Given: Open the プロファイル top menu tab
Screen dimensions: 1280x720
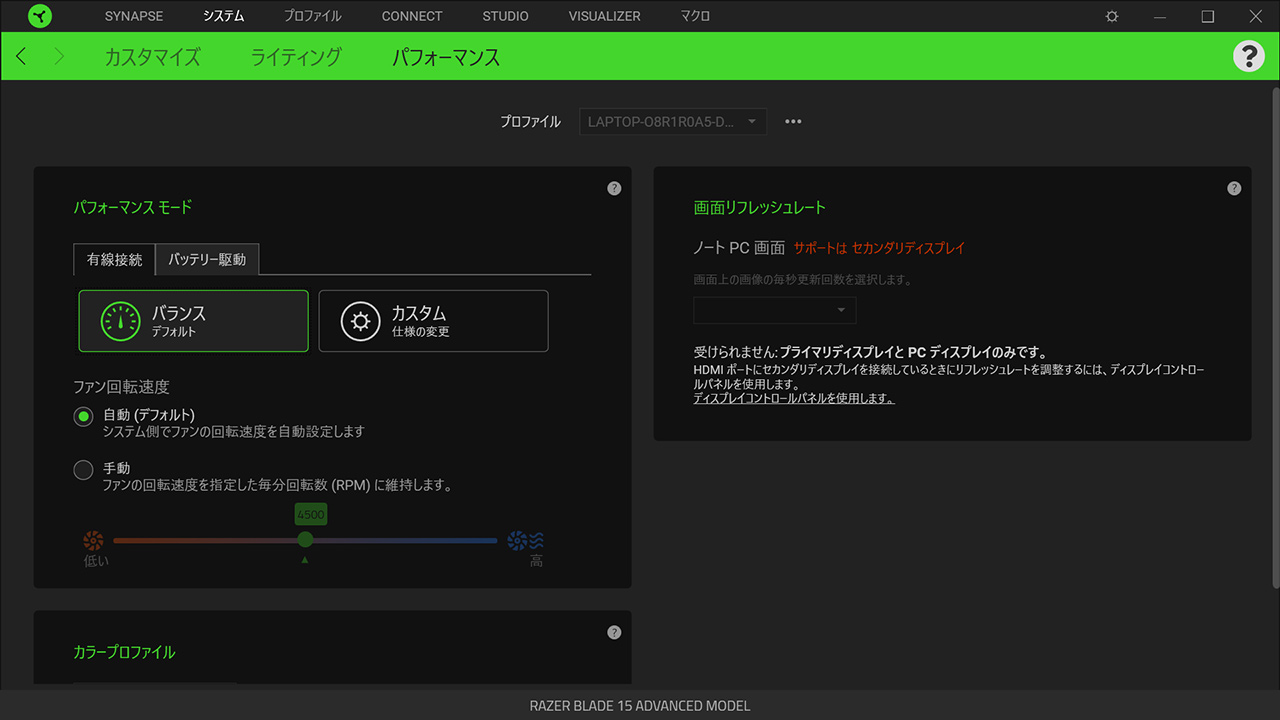Looking at the screenshot, I should click(312, 16).
